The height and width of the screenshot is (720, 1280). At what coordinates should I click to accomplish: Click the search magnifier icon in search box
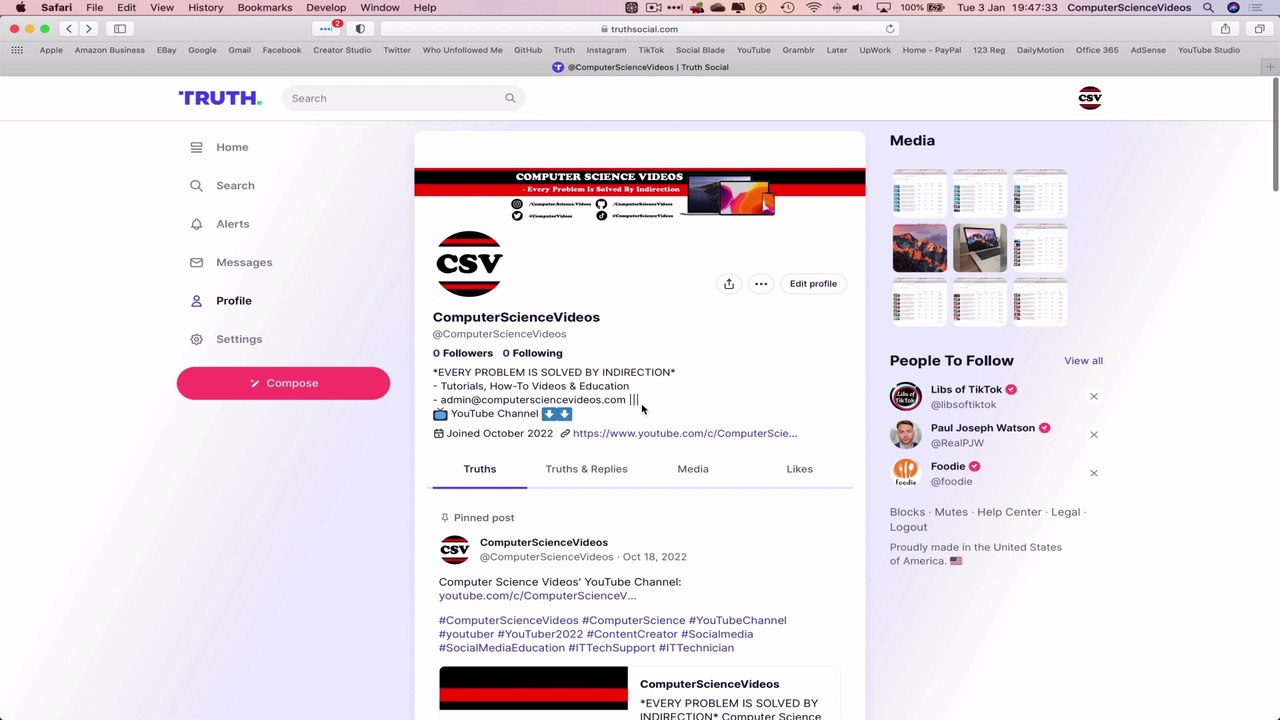(x=510, y=98)
